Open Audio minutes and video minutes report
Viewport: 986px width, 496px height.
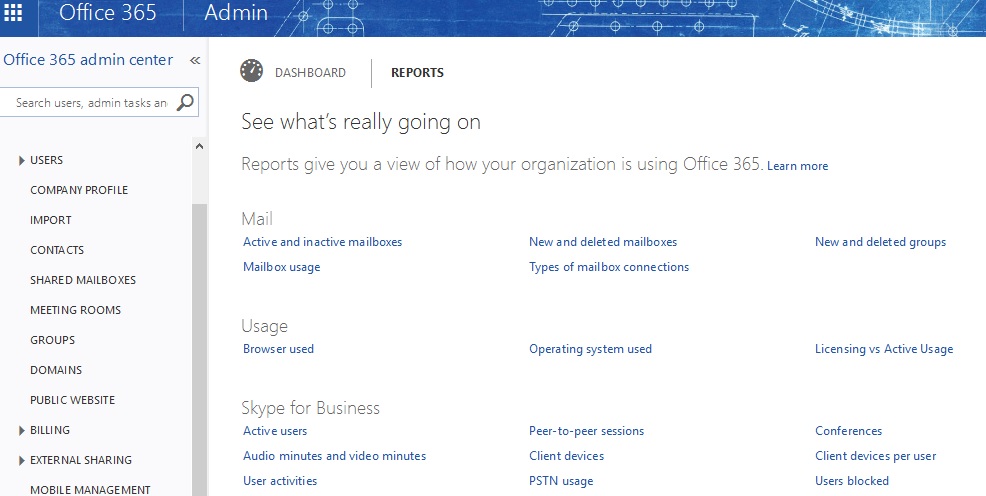pos(335,456)
